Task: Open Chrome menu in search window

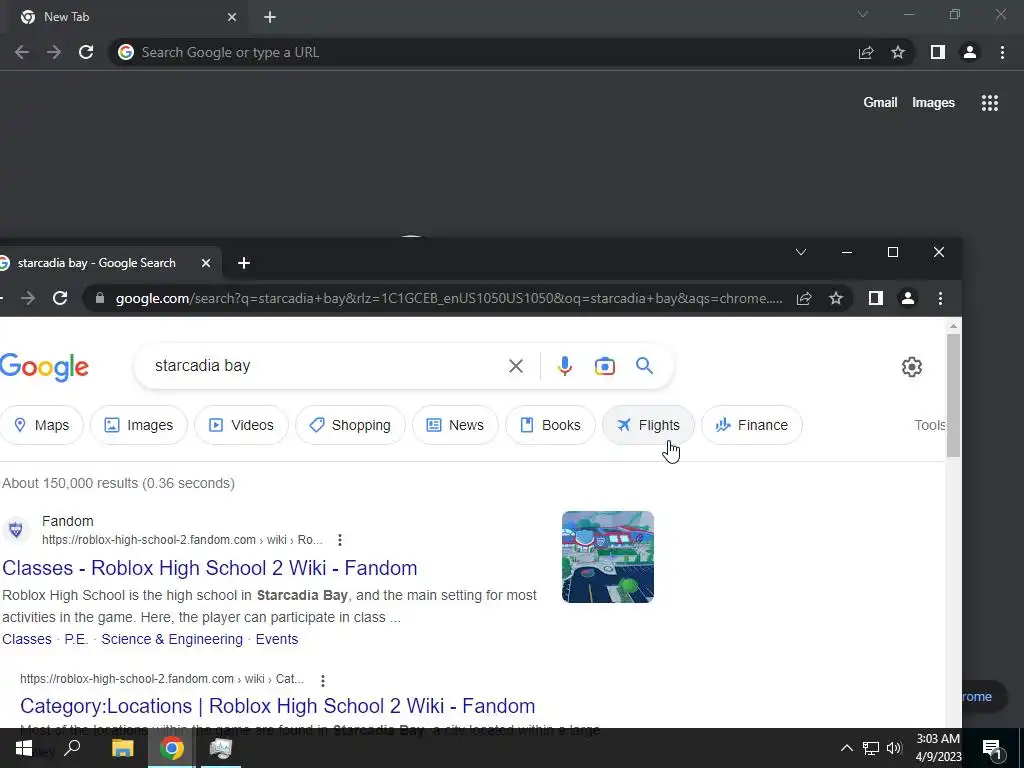Action: pyautogui.click(x=940, y=298)
